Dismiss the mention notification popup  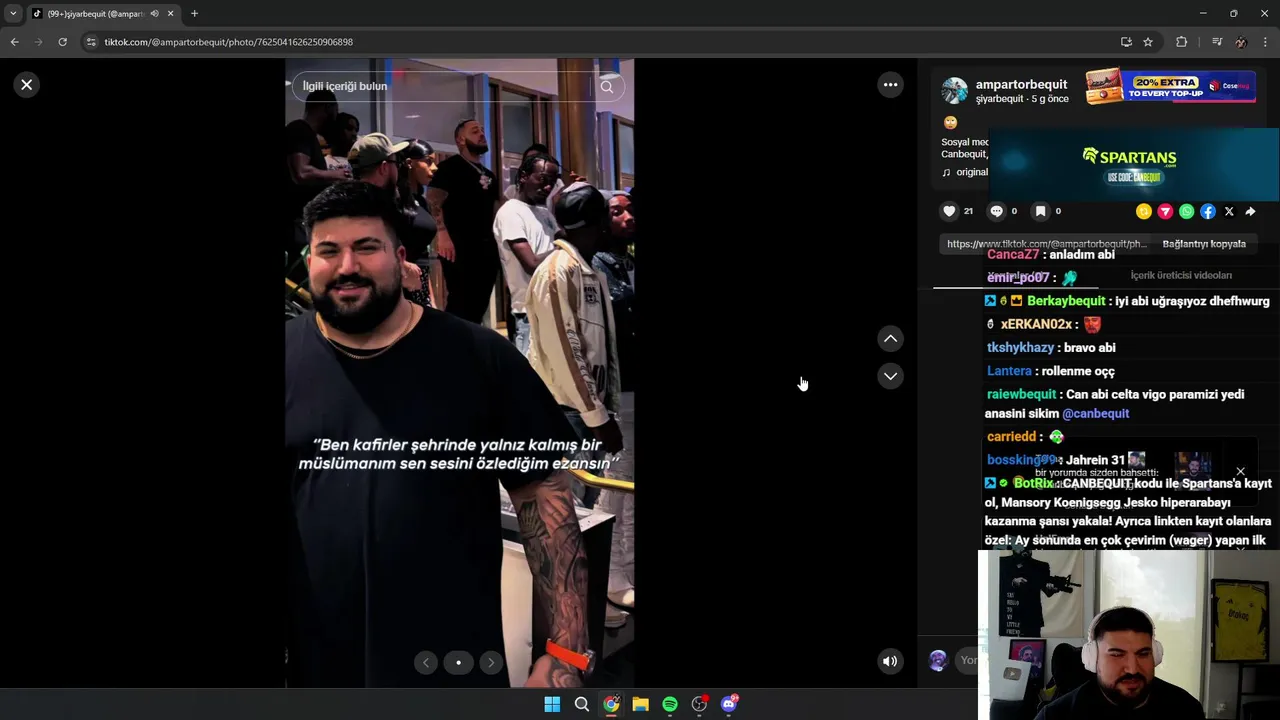click(1240, 471)
